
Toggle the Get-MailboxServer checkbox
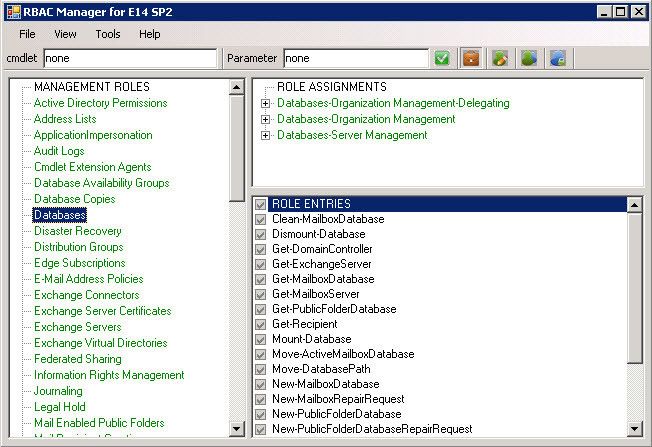click(261, 294)
